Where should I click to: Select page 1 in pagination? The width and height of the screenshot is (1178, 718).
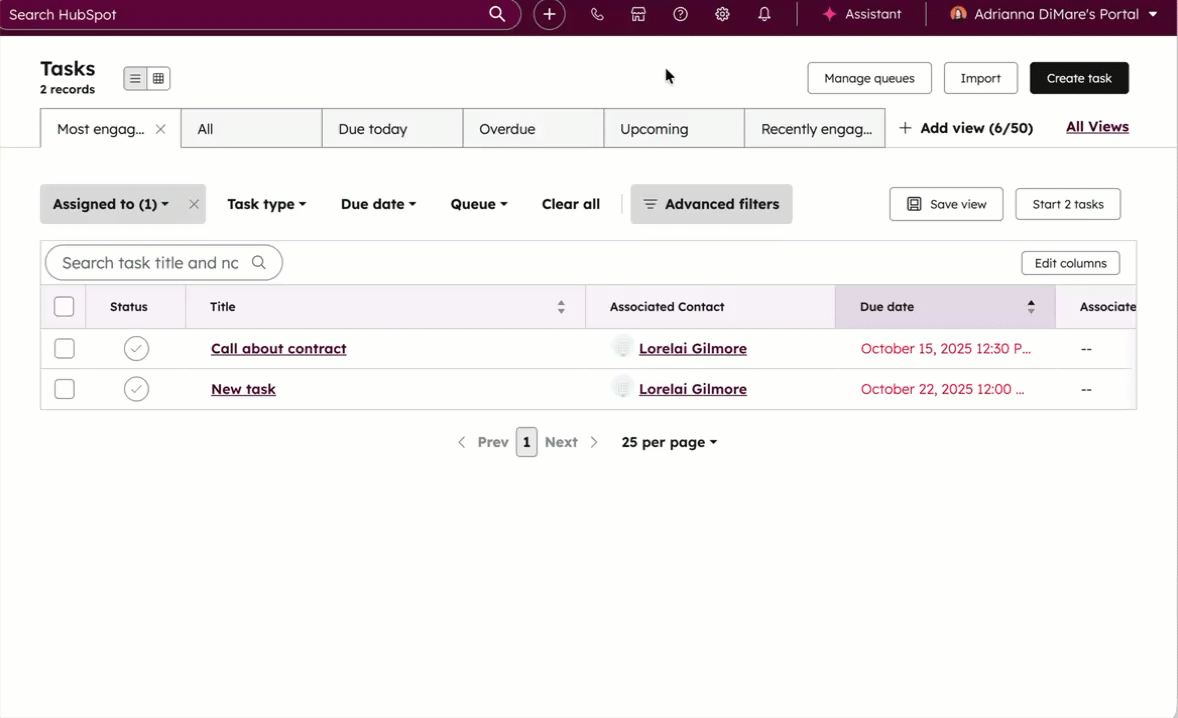click(527, 442)
